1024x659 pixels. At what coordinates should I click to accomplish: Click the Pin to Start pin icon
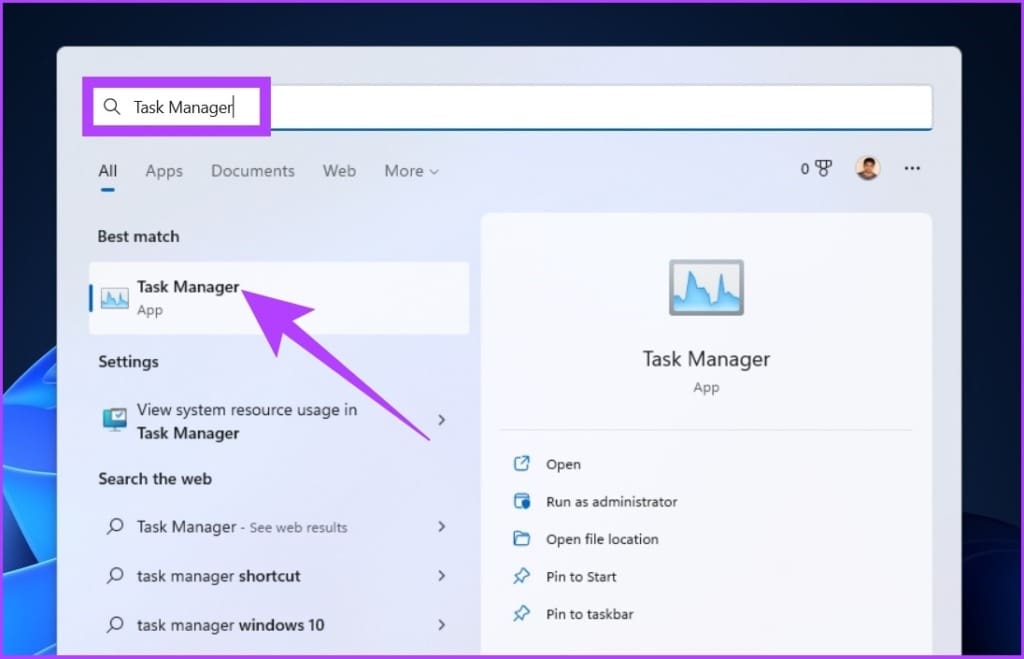click(x=521, y=576)
